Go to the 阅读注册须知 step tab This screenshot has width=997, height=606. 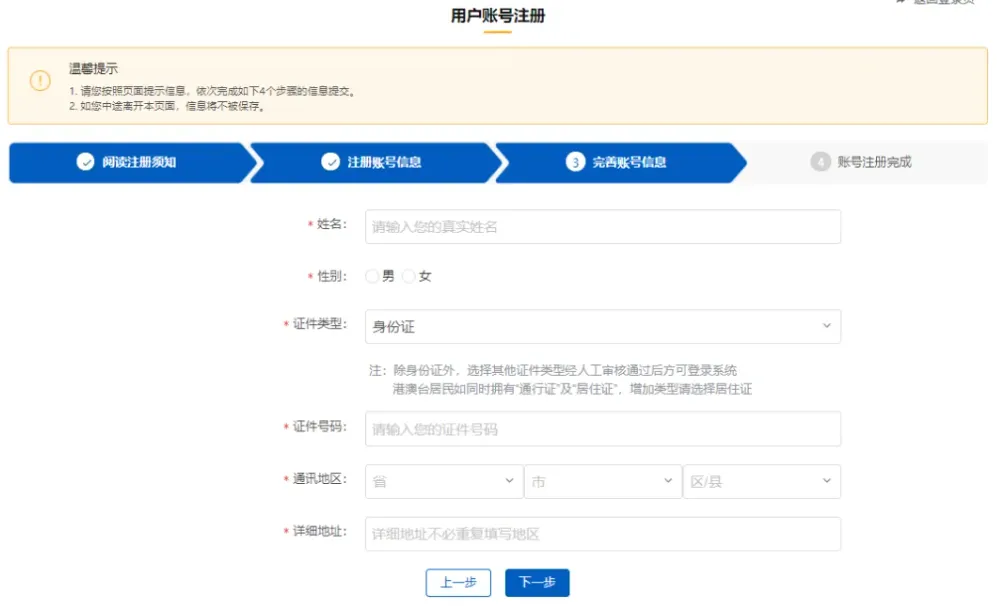pyautogui.click(x=132, y=162)
